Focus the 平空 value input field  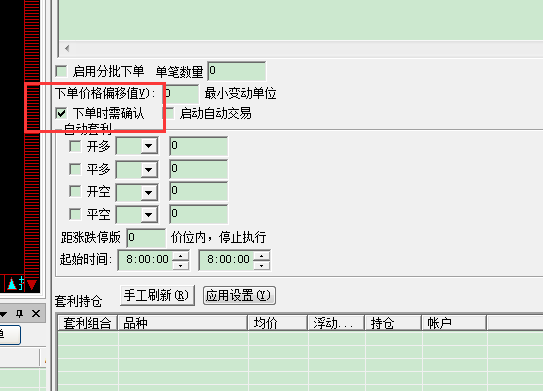pyautogui.click(x=199, y=214)
